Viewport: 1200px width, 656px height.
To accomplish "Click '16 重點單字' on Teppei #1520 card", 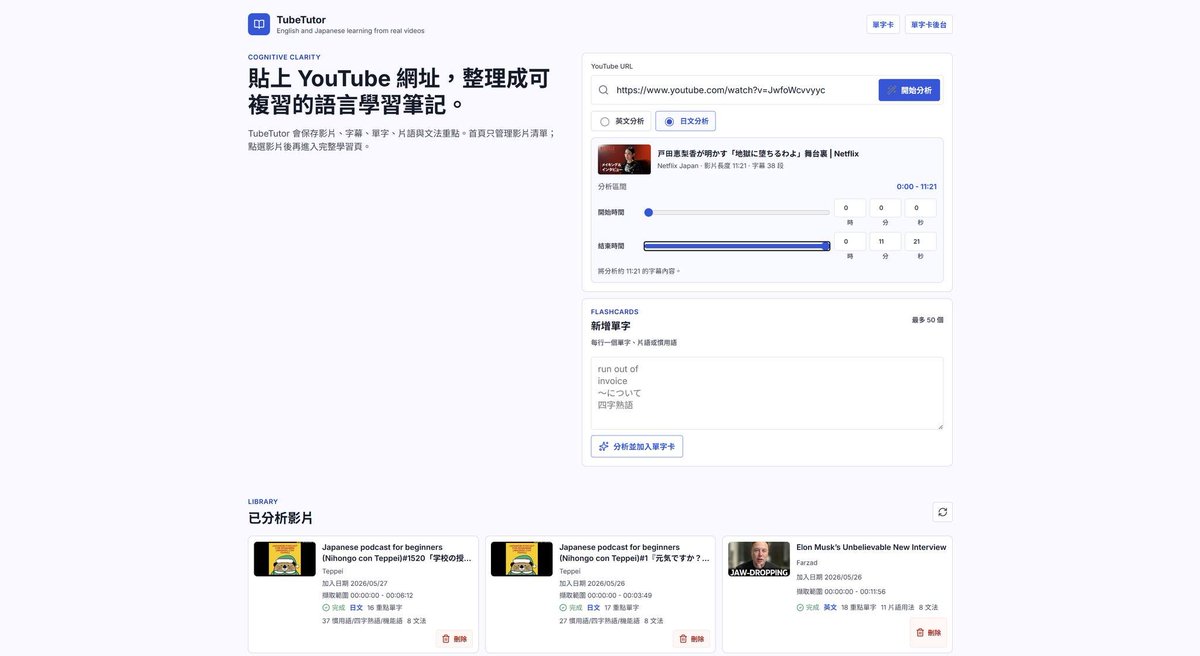I will [x=385, y=607].
